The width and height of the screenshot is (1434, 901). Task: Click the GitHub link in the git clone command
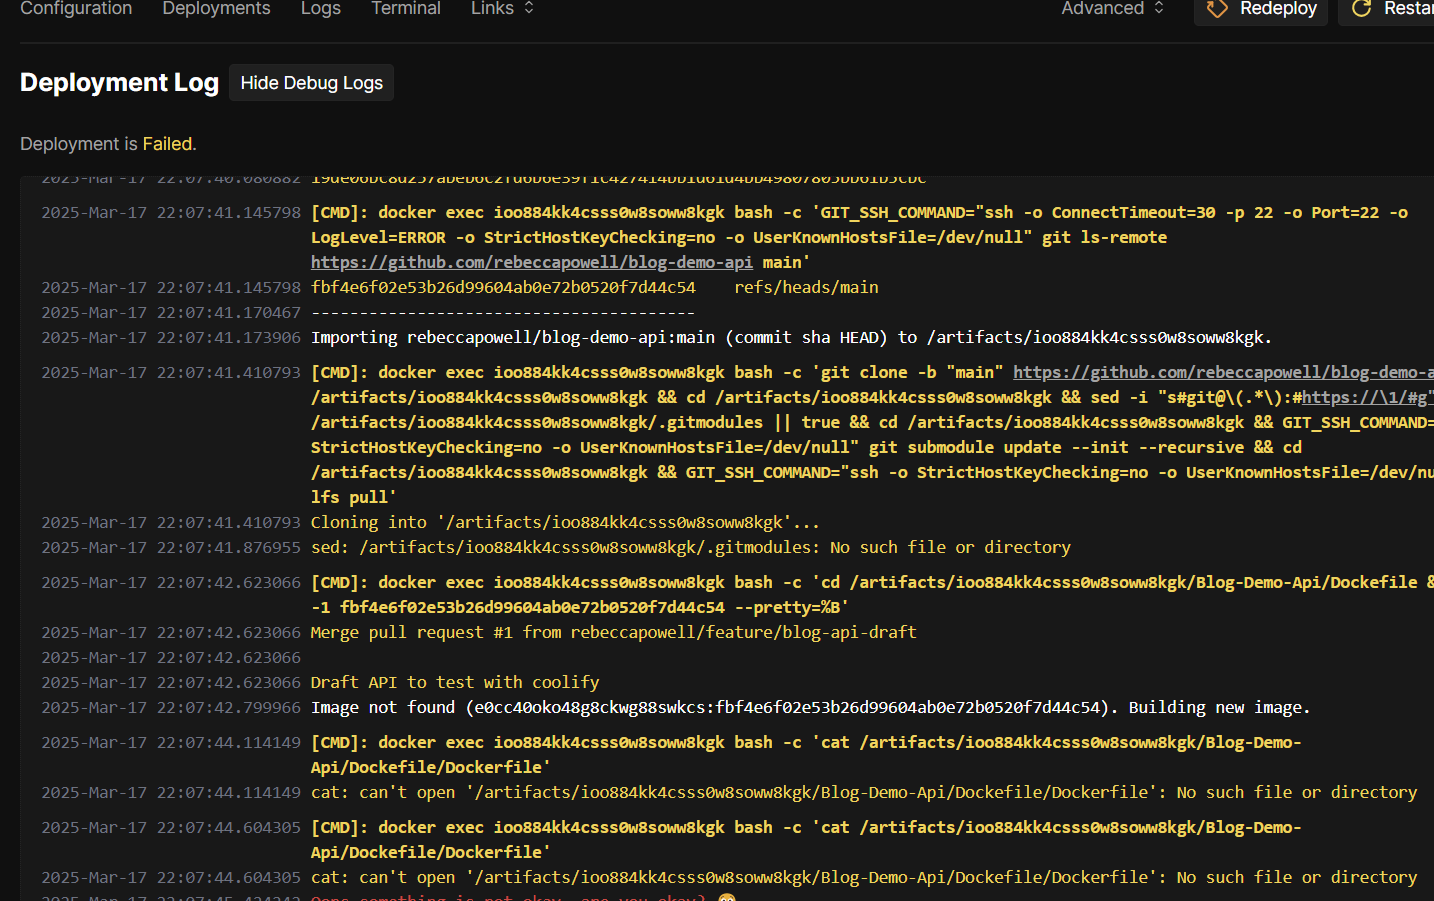(x=1222, y=371)
